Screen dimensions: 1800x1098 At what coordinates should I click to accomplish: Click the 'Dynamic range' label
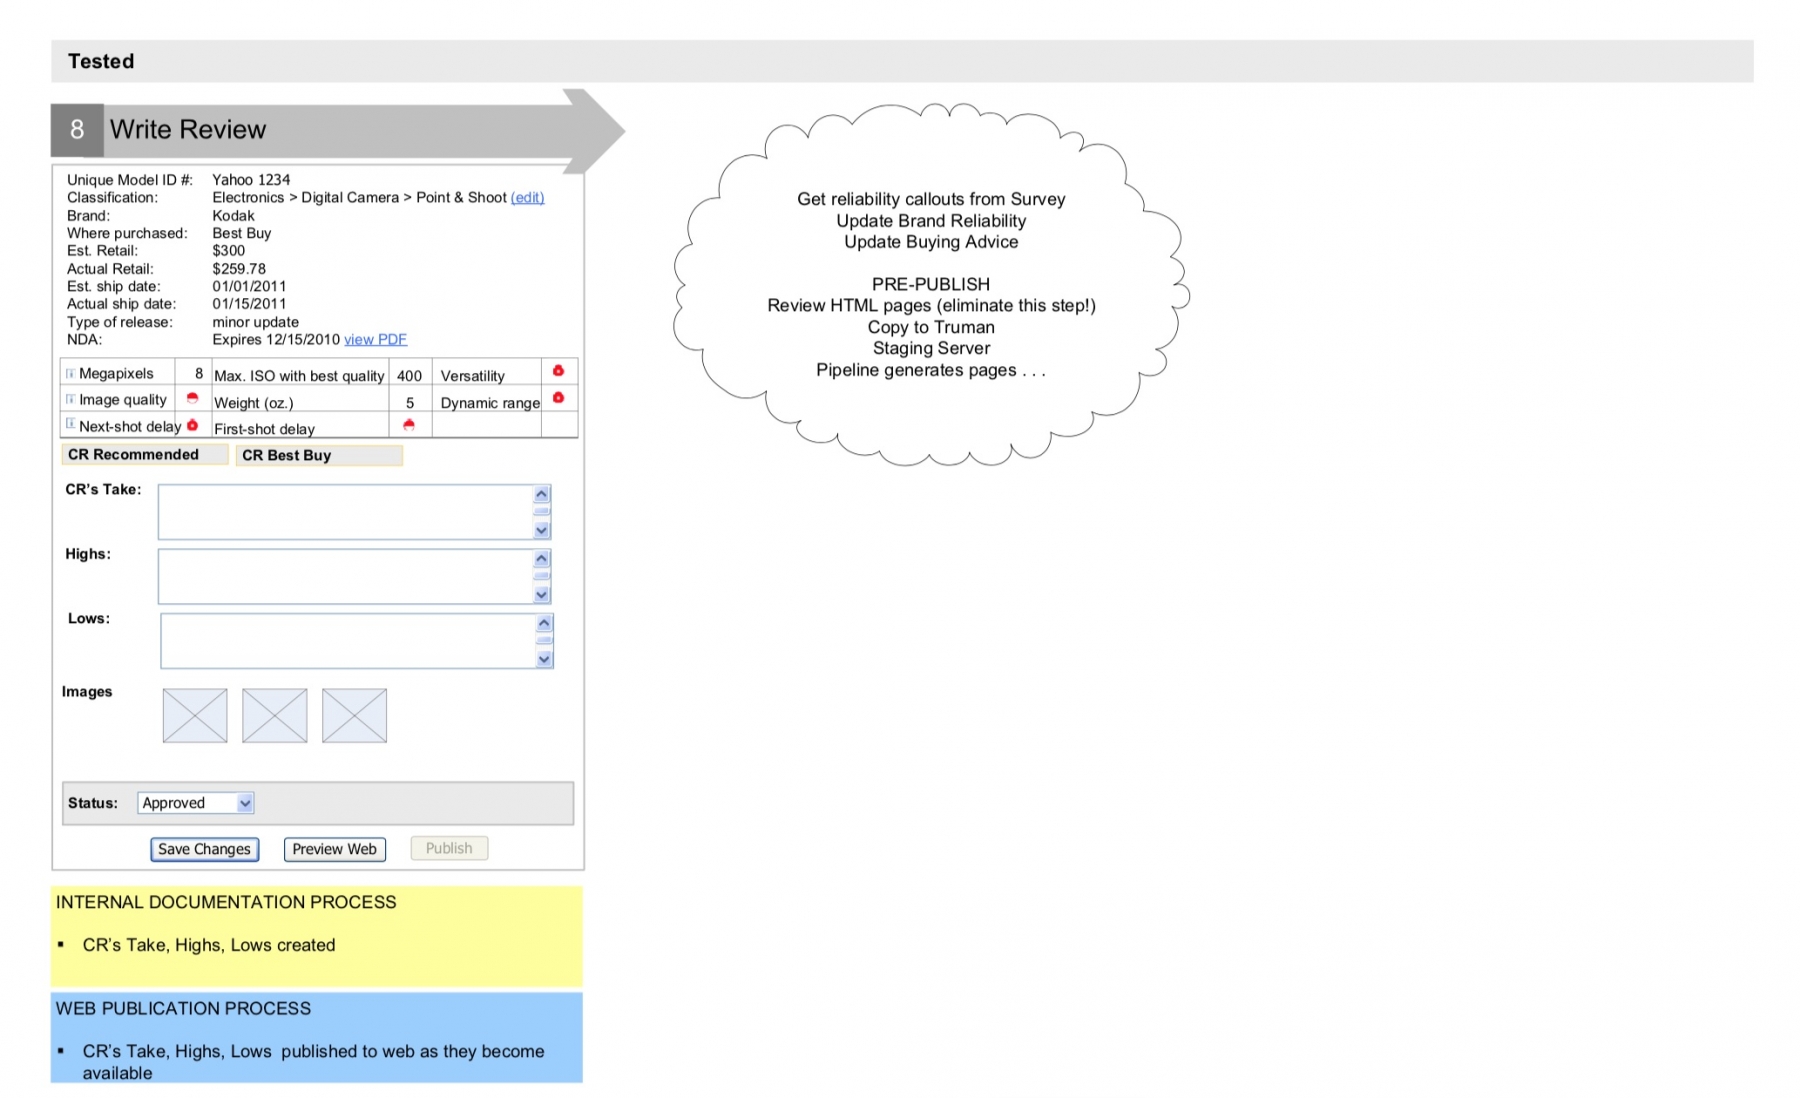[x=490, y=403]
